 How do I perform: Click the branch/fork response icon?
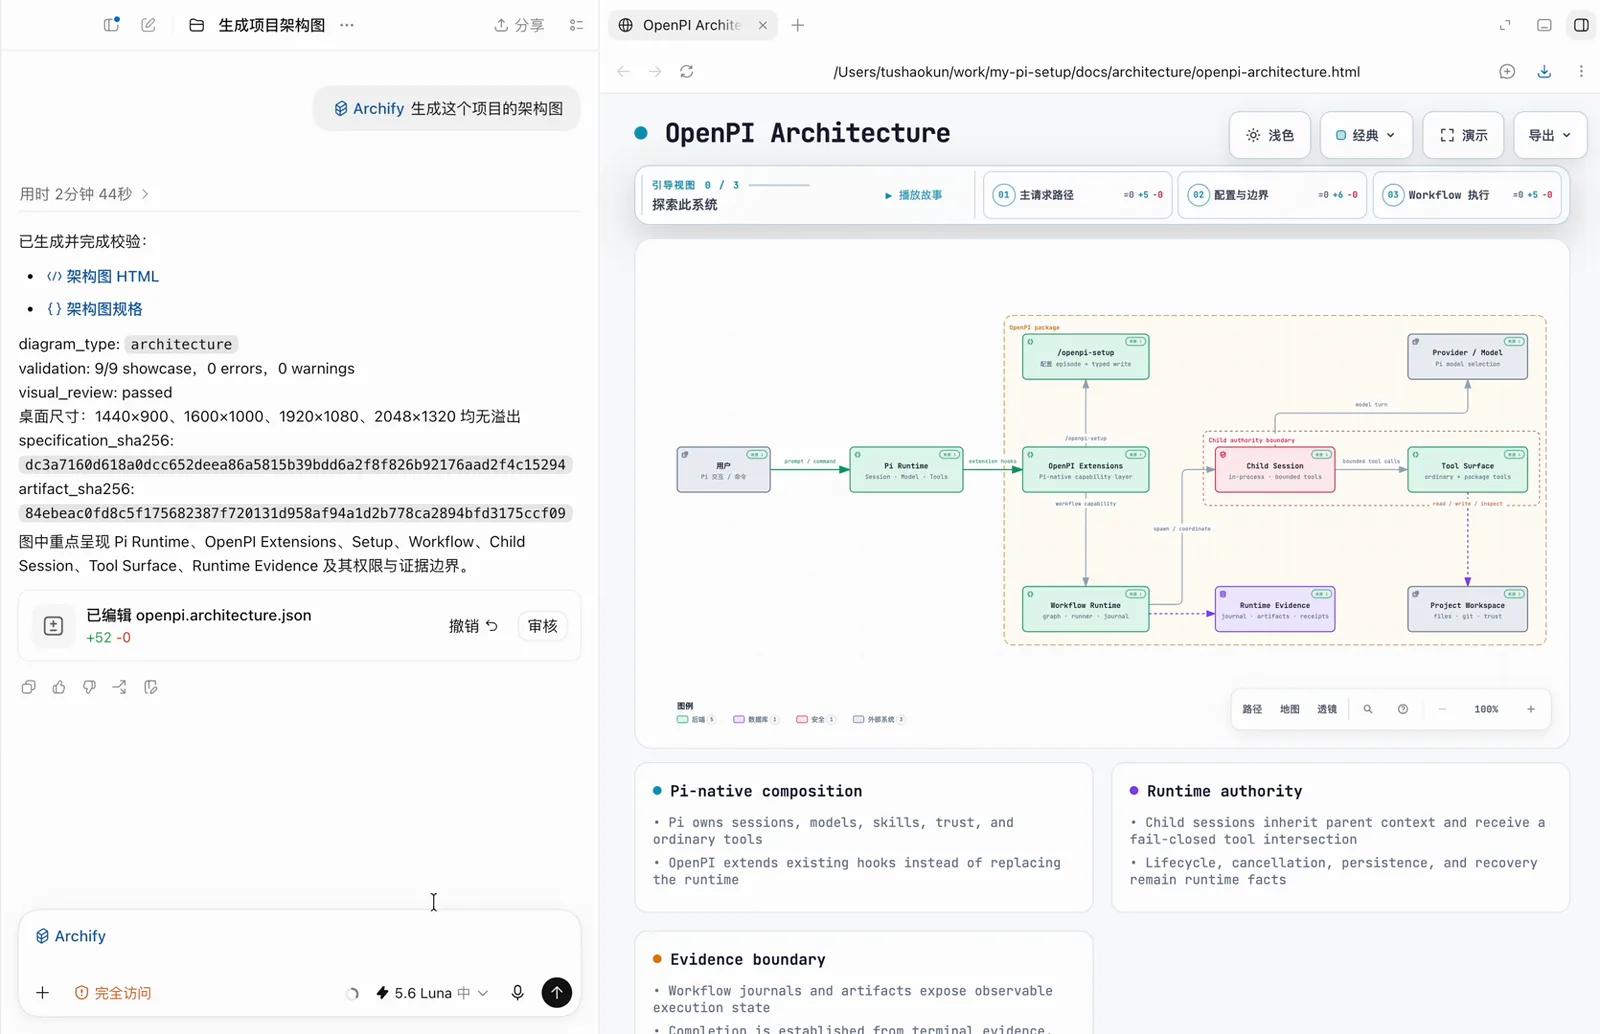pos(120,687)
